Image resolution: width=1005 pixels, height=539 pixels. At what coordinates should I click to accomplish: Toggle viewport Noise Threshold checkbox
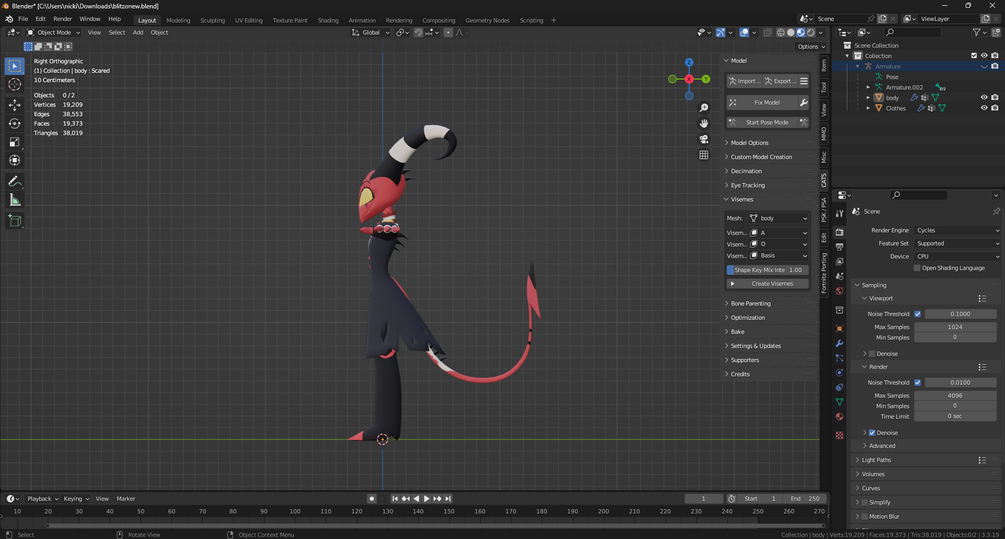(x=918, y=314)
